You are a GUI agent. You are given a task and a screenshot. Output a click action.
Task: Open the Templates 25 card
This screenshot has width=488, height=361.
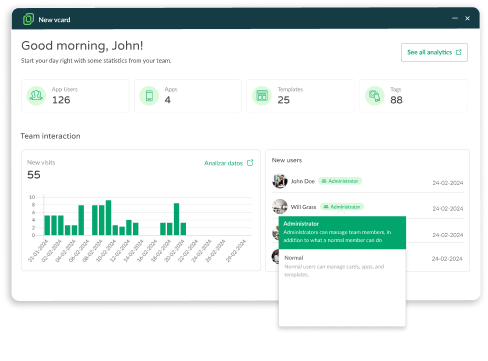[301, 96]
